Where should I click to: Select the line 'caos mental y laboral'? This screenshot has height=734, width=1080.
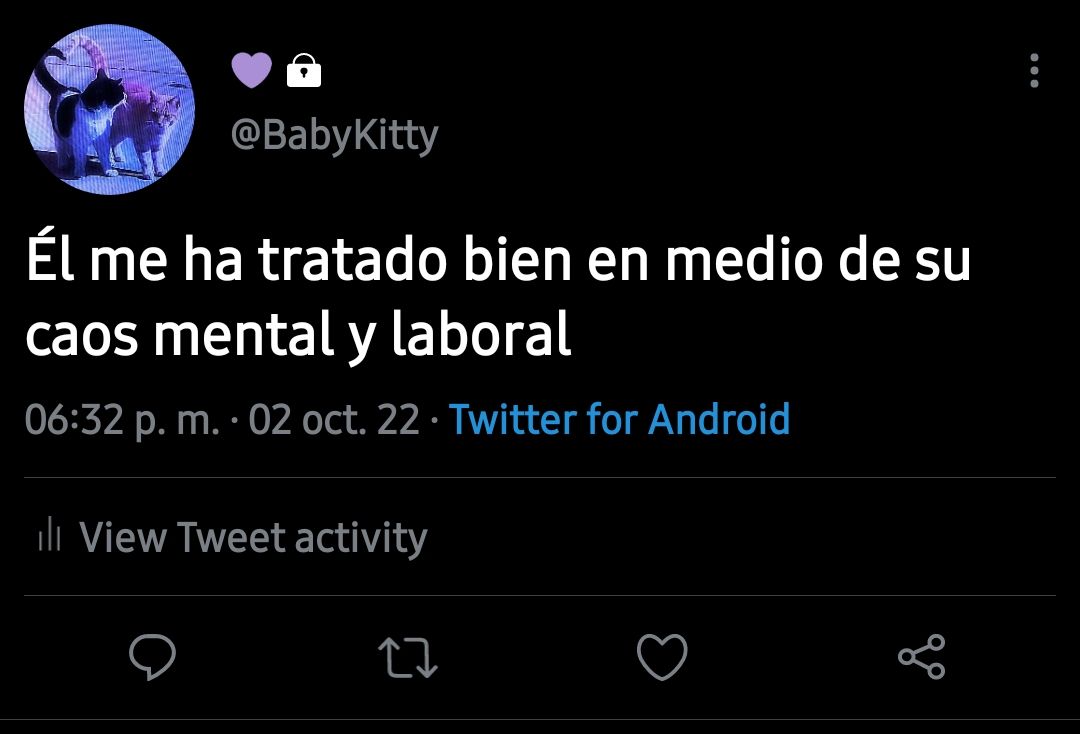[x=298, y=335]
